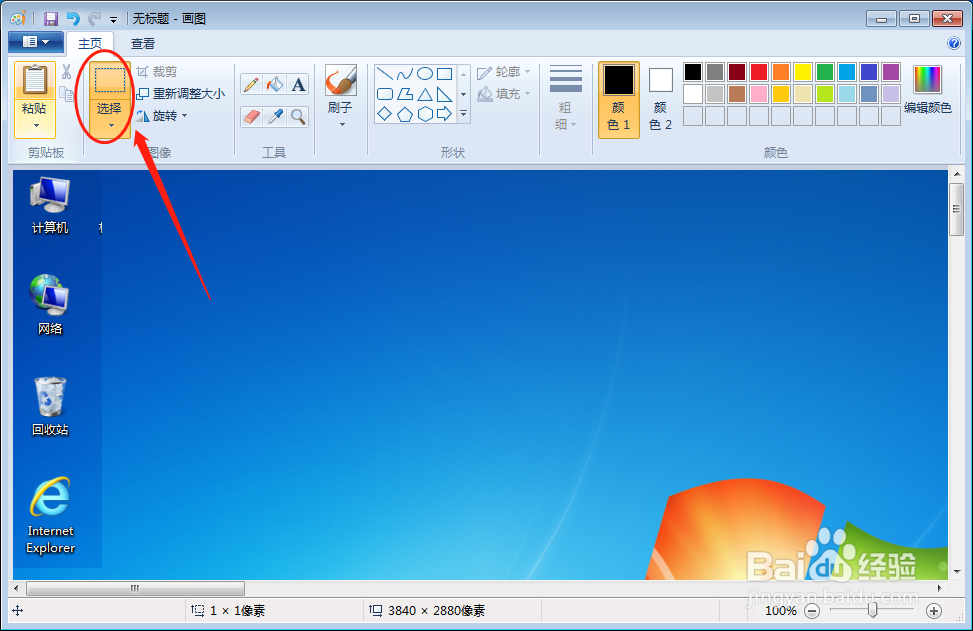Click the Copy icon in clipboard group
Viewport: 973px width, 631px height.
pos(66,94)
